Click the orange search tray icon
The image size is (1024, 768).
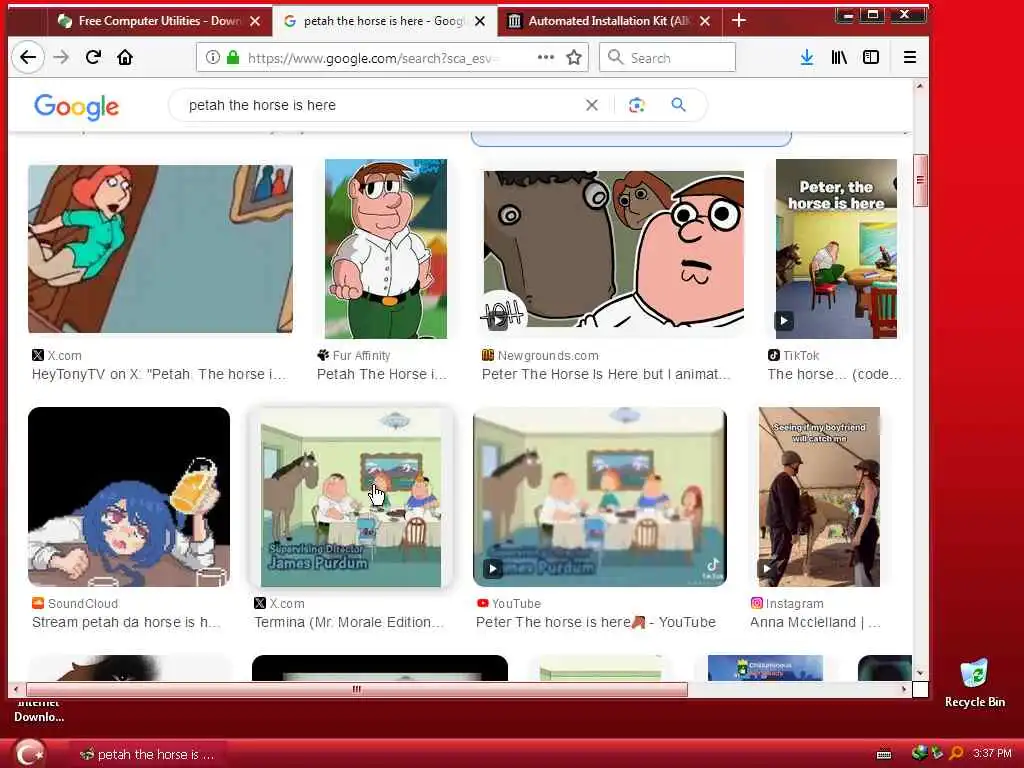(956, 754)
